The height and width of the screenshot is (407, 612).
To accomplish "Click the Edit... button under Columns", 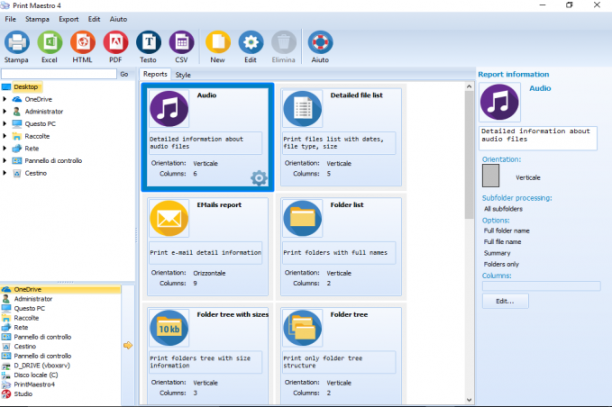I will point(505,301).
